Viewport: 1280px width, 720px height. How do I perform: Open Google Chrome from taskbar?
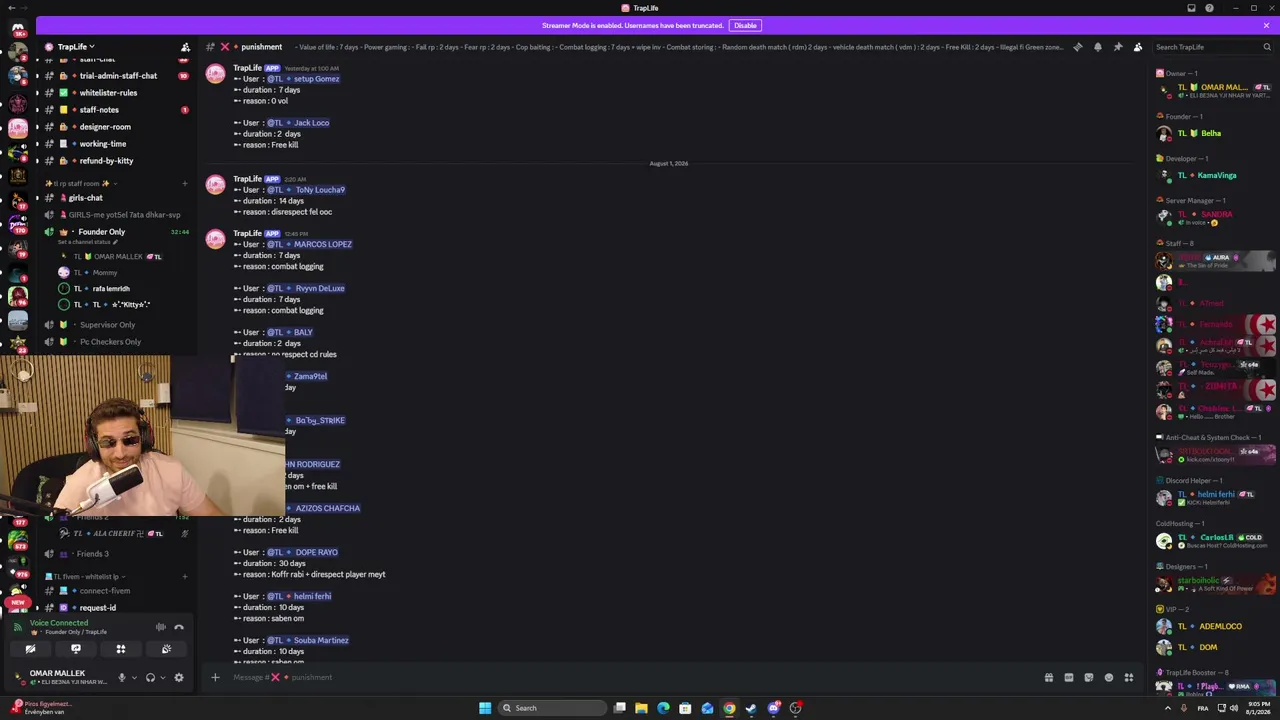[x=729, y=708]
